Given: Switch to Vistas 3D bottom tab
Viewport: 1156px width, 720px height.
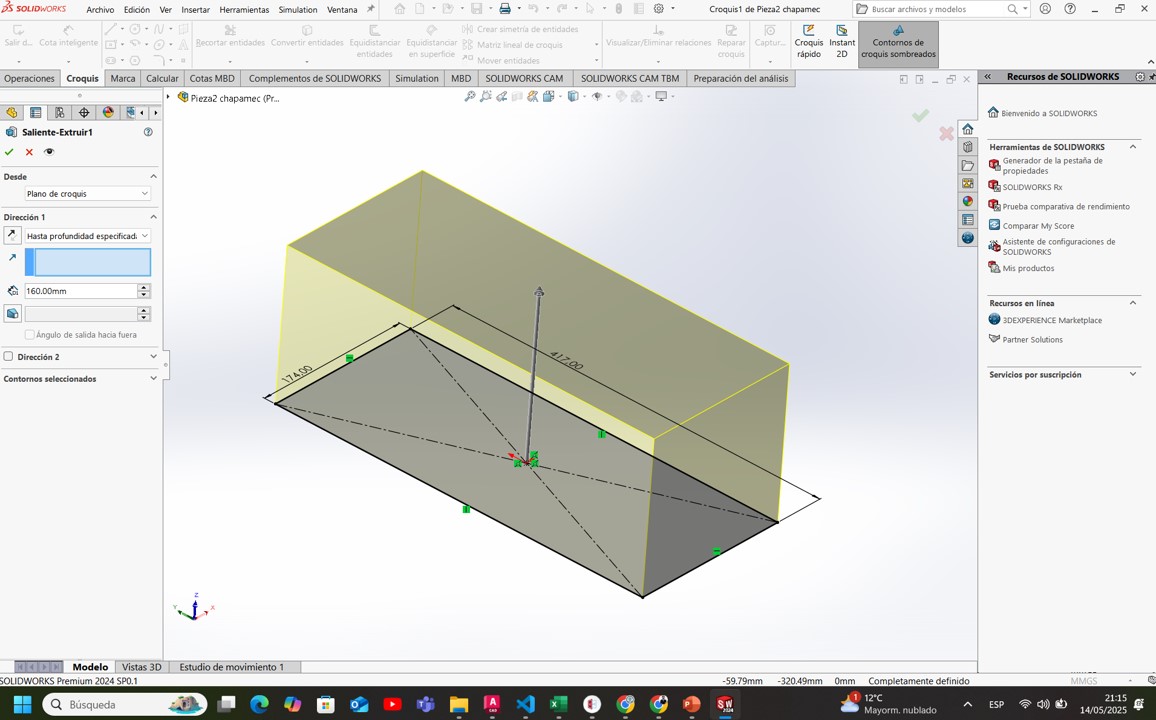Looking at the screenshot, I should 142,667.
